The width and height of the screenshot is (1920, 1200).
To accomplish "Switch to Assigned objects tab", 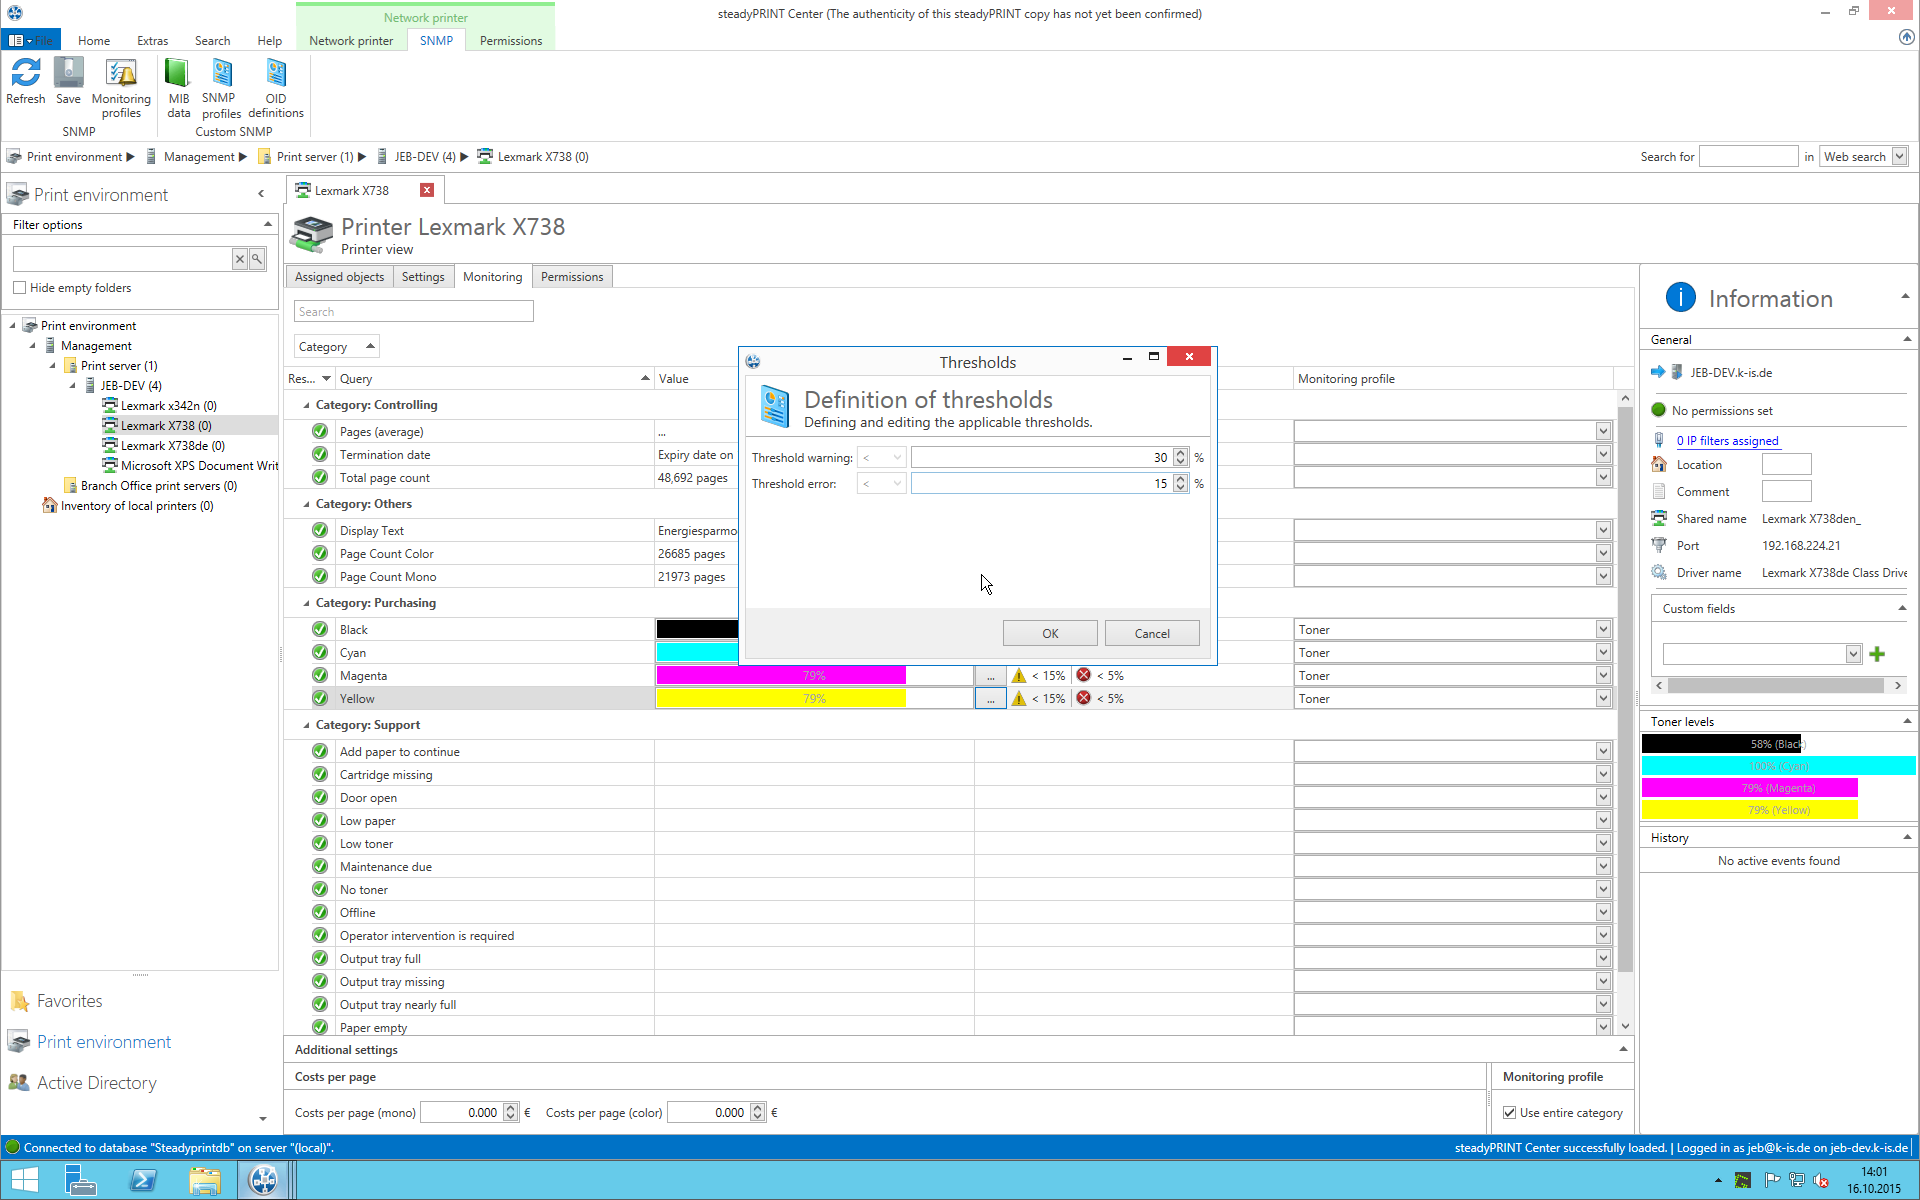I will 339,277.
